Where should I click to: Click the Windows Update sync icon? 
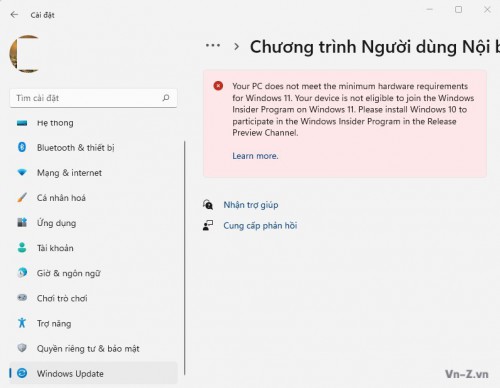click(22, 373)
